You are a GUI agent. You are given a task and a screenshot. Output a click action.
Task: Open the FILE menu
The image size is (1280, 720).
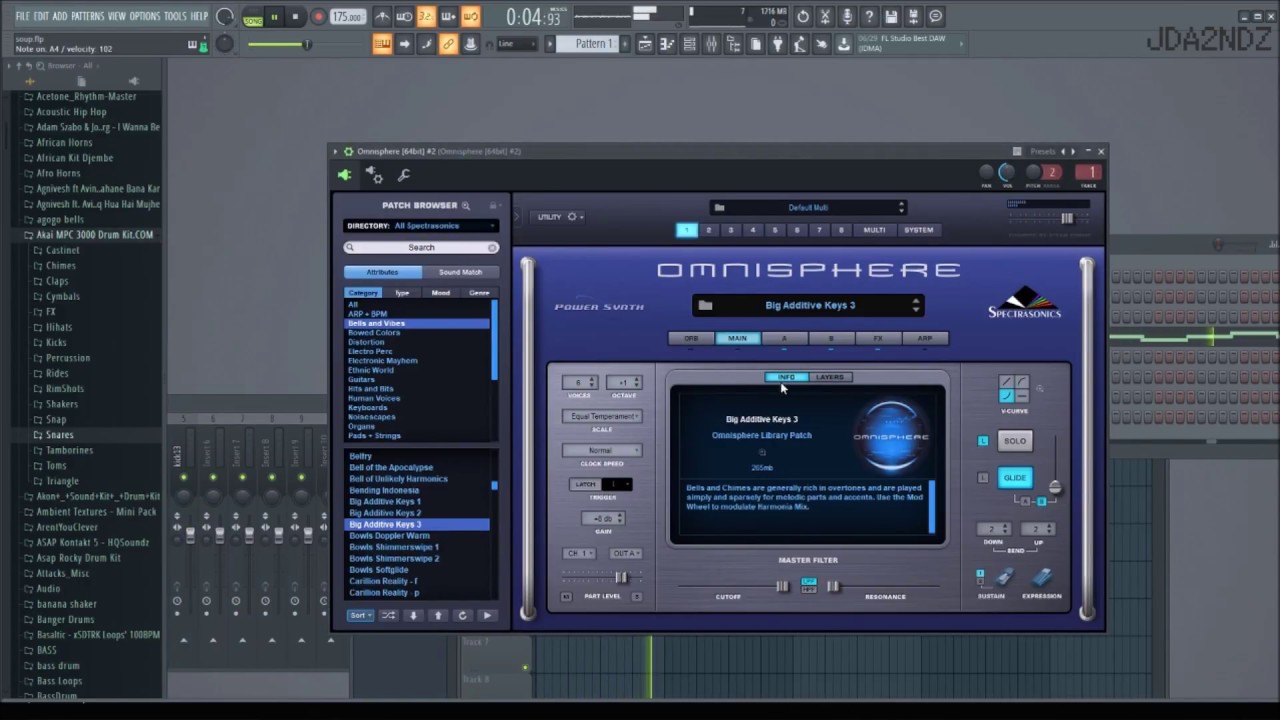(22, 16)
